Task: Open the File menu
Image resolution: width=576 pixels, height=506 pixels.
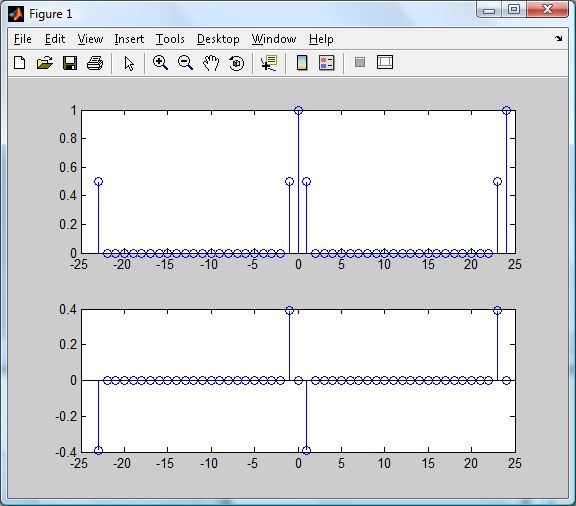Action: 23,39
